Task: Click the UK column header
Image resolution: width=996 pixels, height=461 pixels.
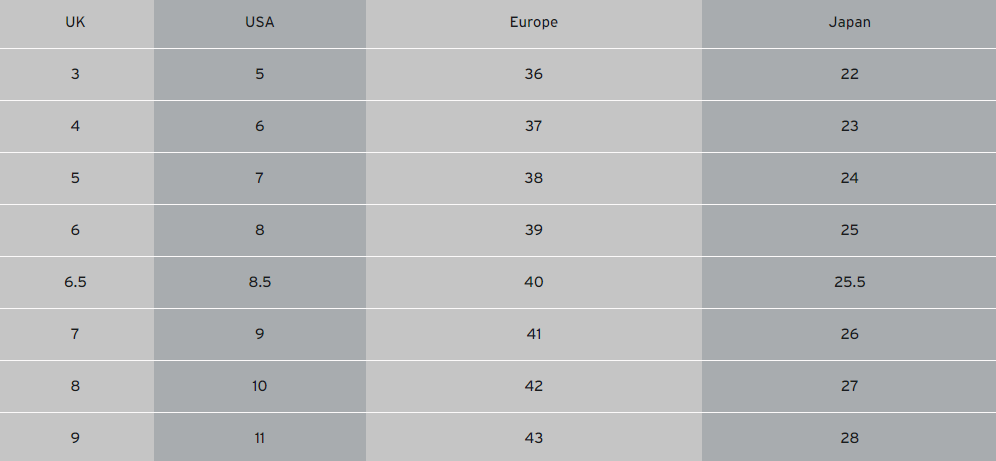Action: pyautogui.click(x=75, y=22)
